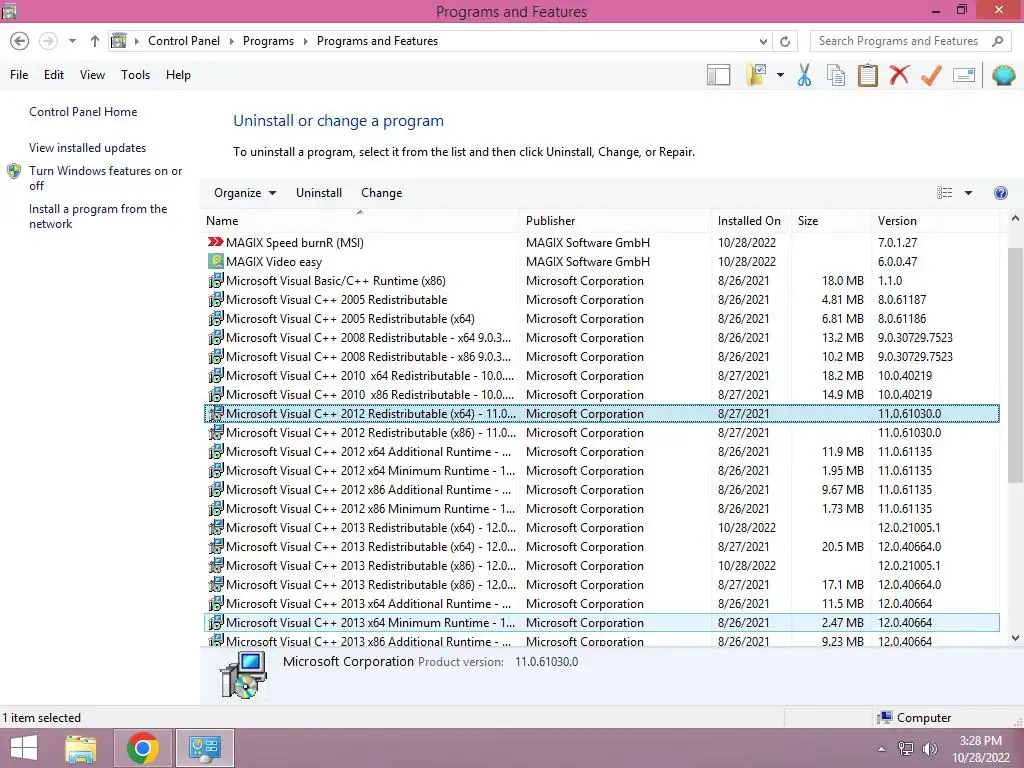Expand the folder options toolbar dropdown arrow

tap(780, 75)
